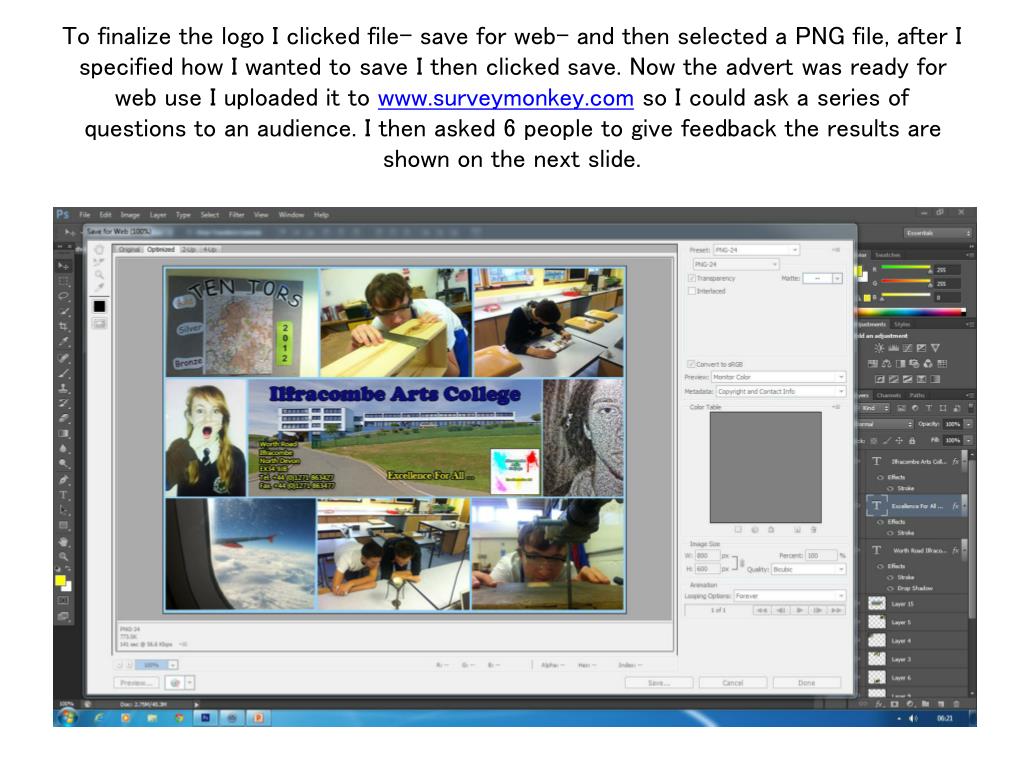Switch to the Original tab
Screen dimensions: 1024x768
[129, 249]
